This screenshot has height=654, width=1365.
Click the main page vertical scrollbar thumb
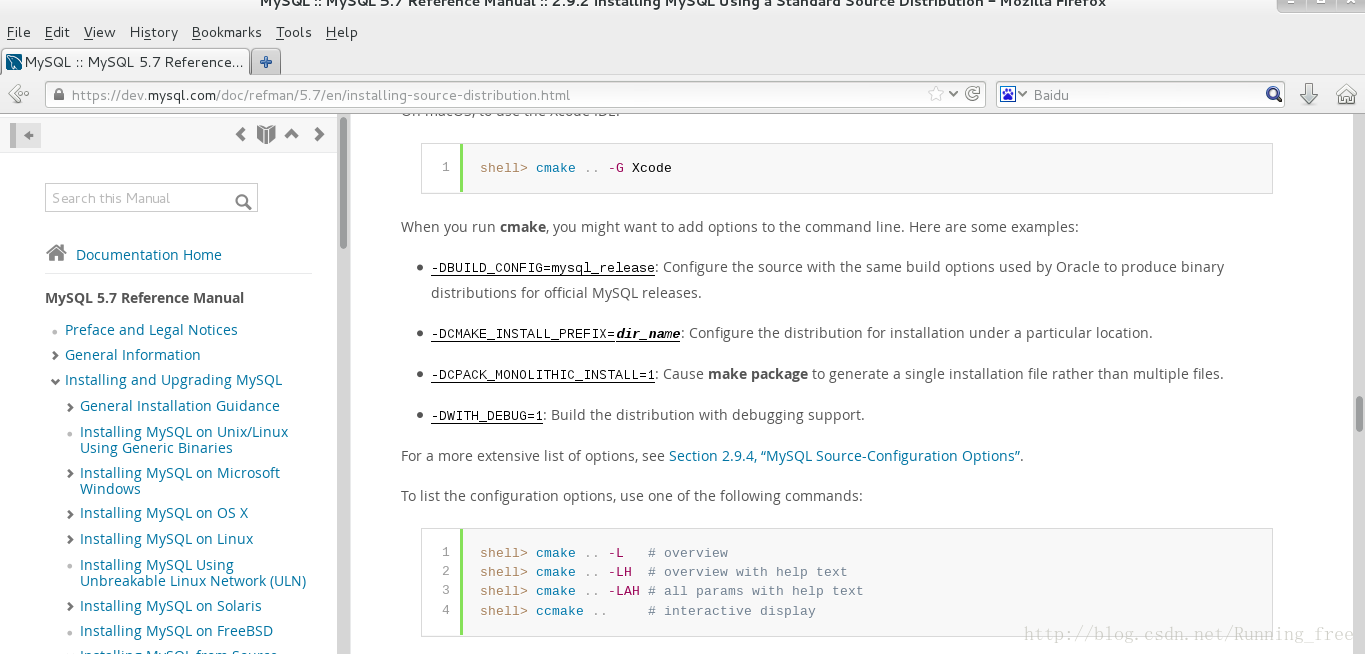1359,414
